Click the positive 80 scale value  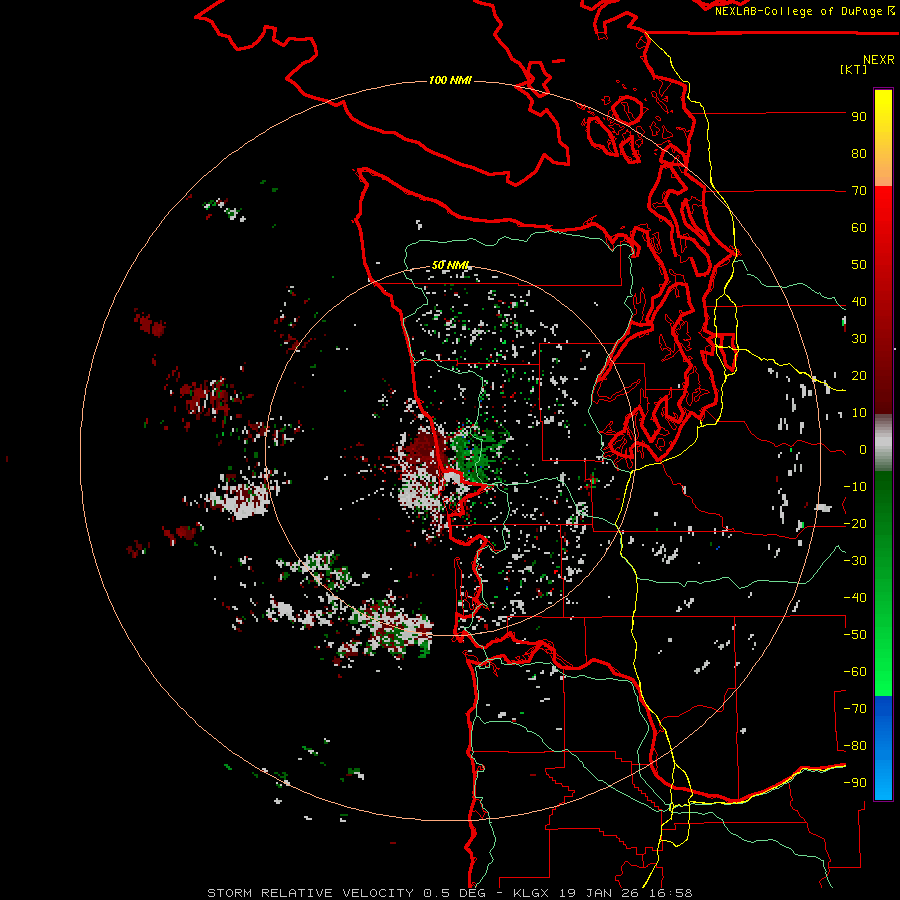coord(859,154)
